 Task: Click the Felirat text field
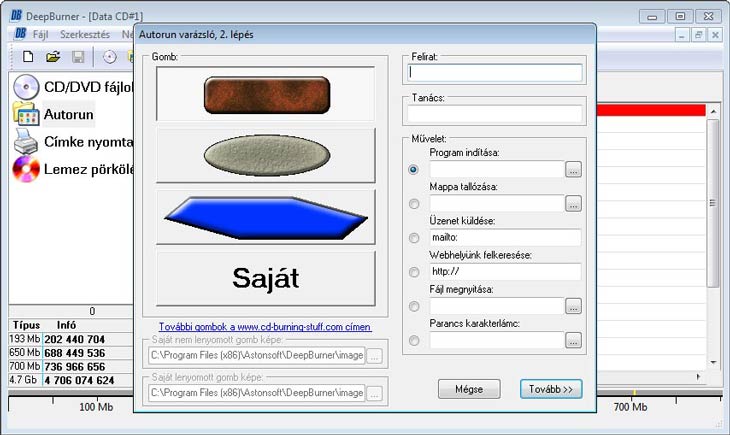[x=495, y=73]
